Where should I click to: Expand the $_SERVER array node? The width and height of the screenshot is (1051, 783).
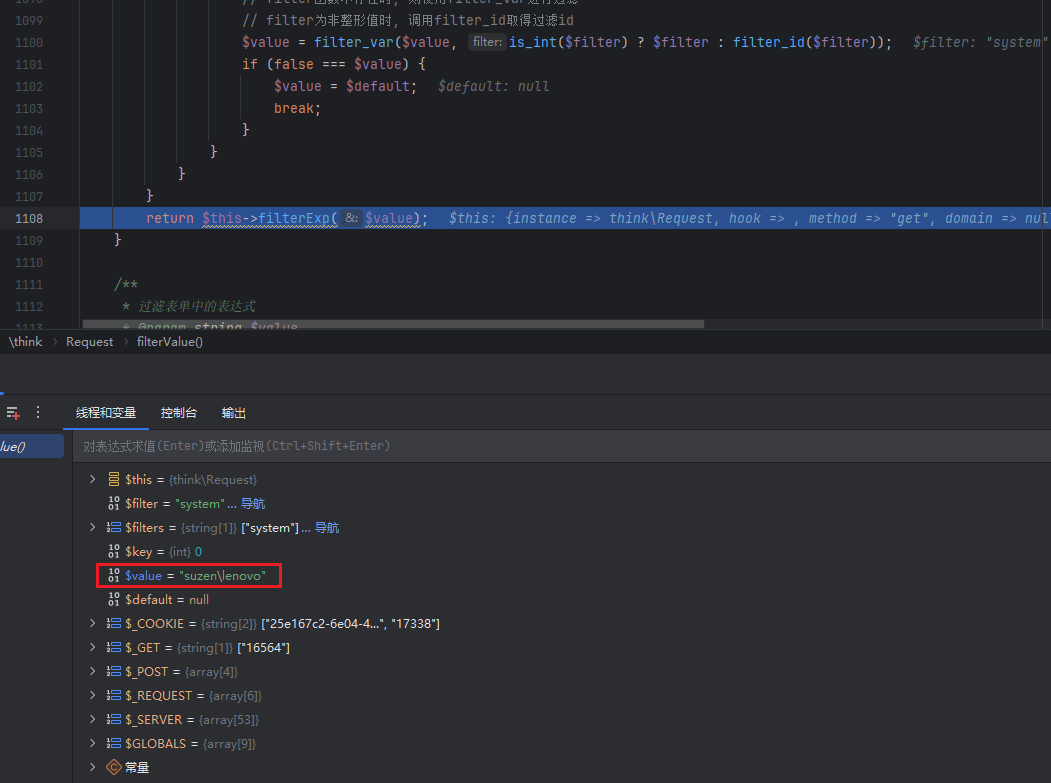click(x=92, y=719)
